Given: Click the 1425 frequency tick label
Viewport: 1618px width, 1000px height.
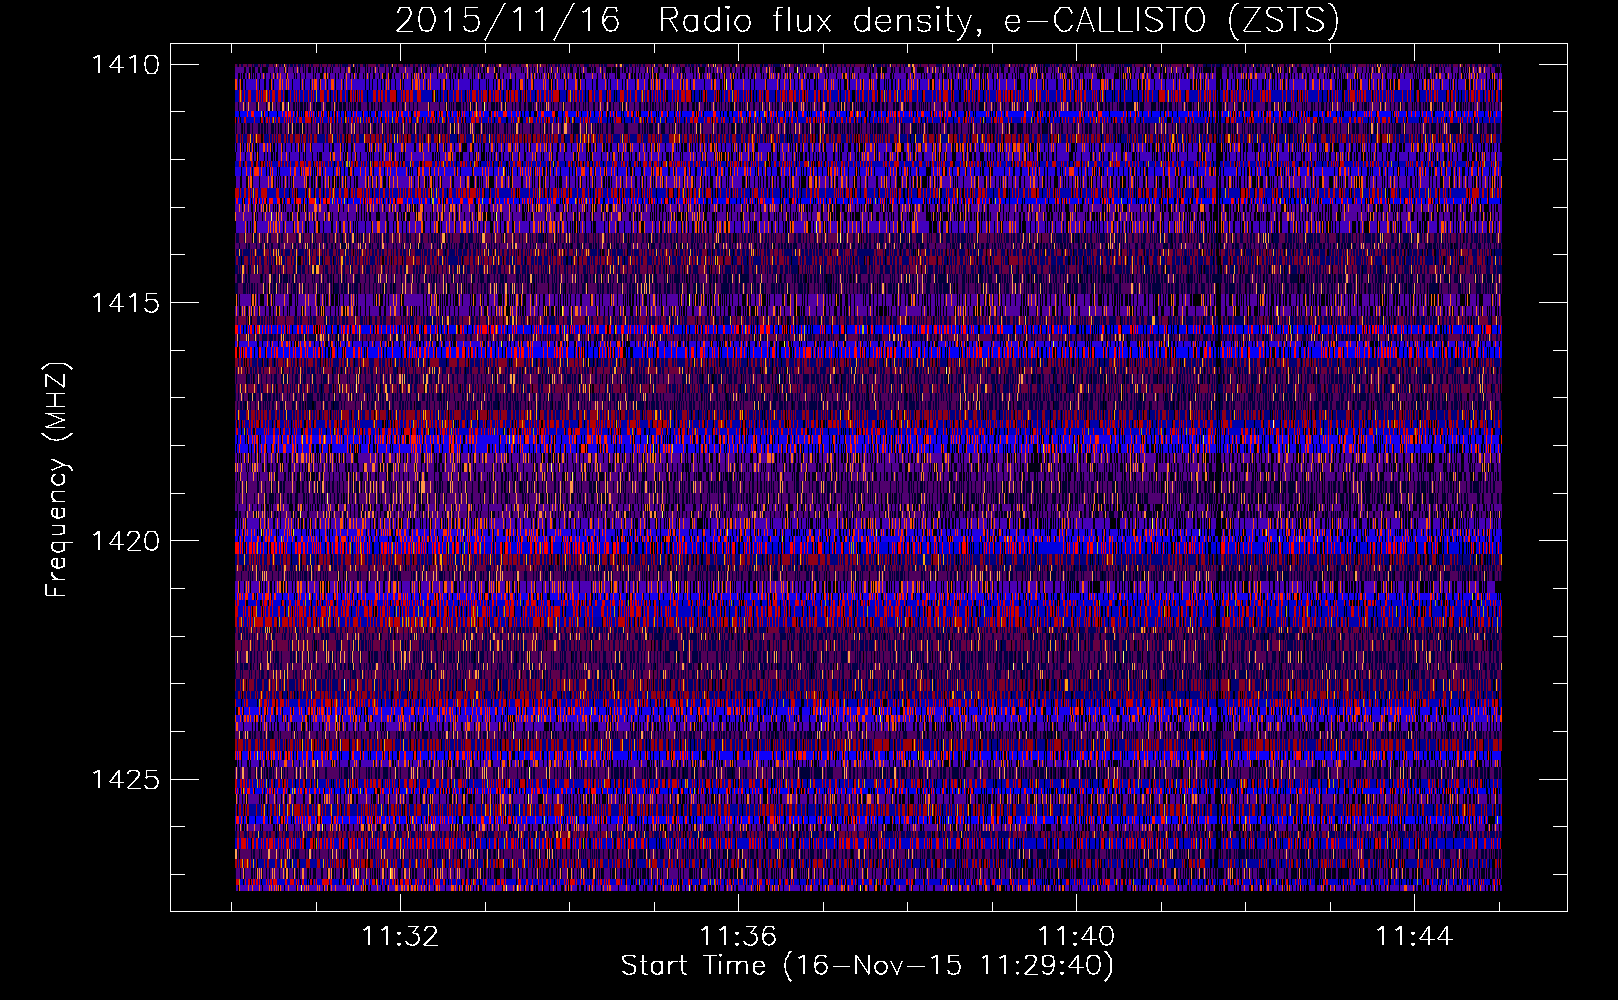Looking at the screenshot, I should tap(125, 779).
